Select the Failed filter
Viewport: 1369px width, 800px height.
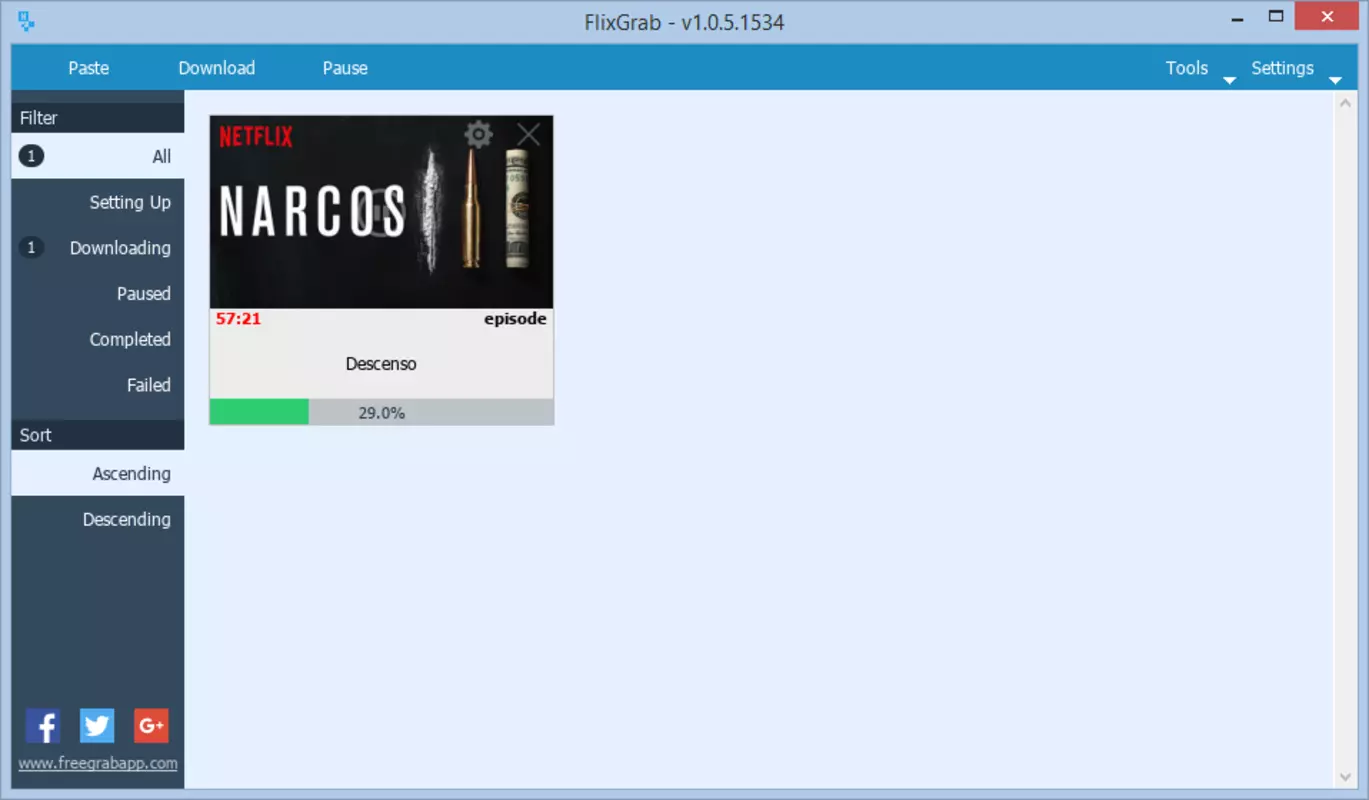click(x=98, y=385)
